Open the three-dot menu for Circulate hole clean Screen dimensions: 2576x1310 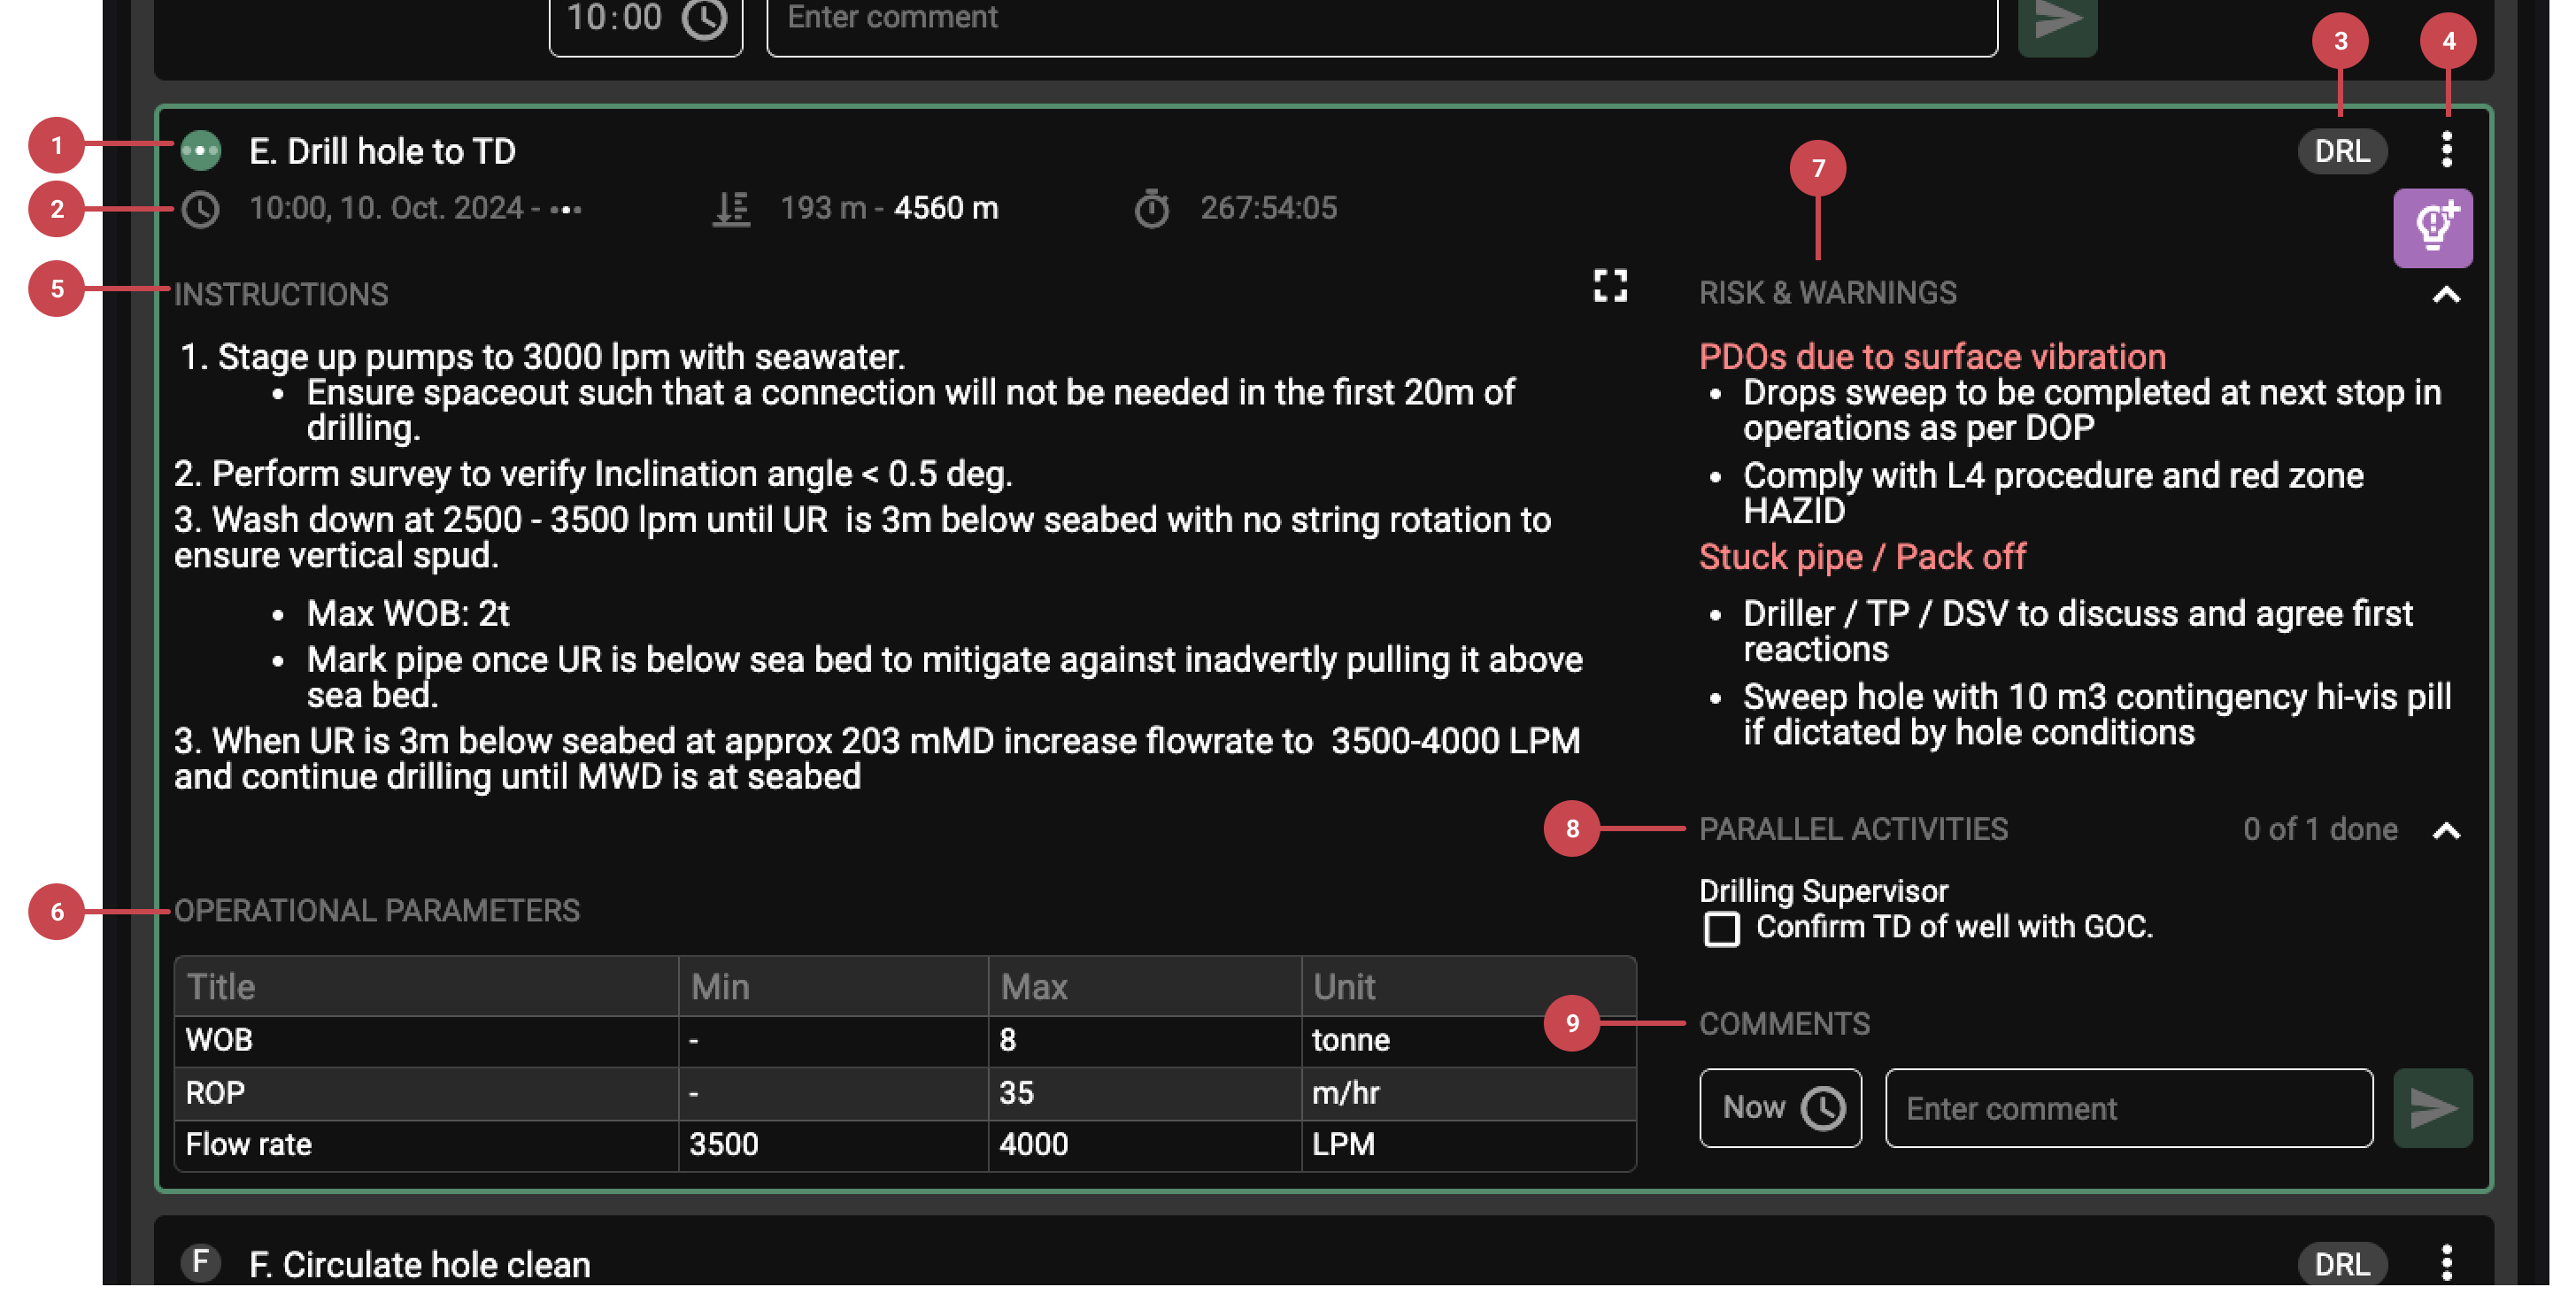click(x=2446, y=1262)
